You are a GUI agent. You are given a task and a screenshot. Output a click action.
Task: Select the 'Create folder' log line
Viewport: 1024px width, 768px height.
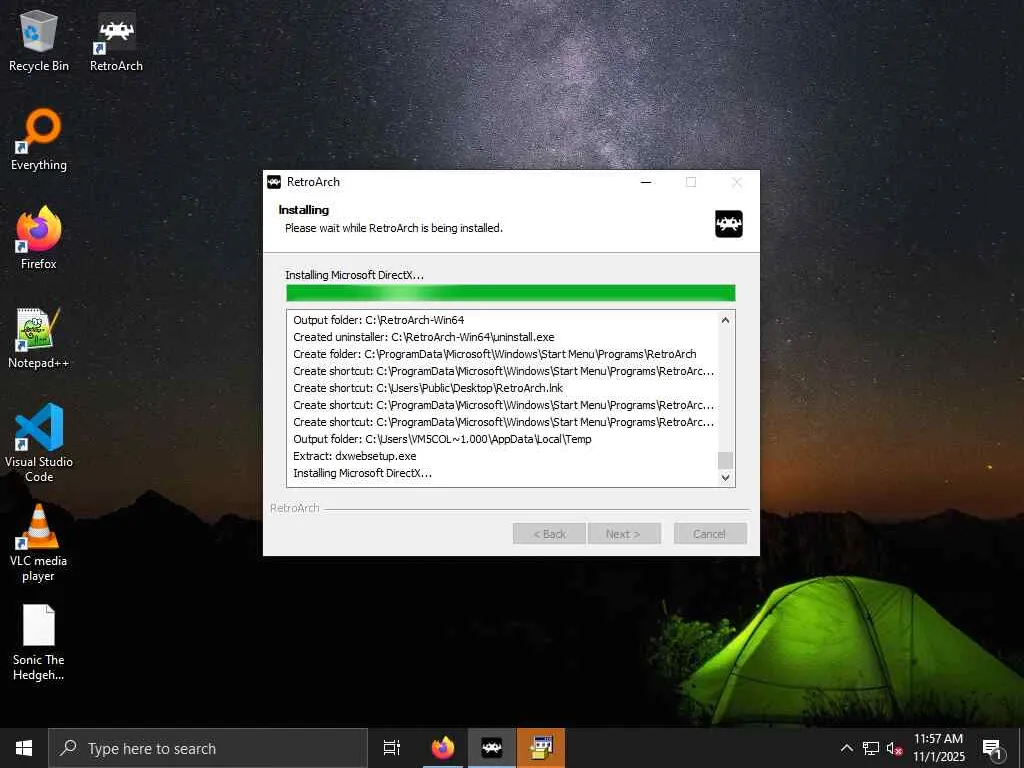pos(494,354)
